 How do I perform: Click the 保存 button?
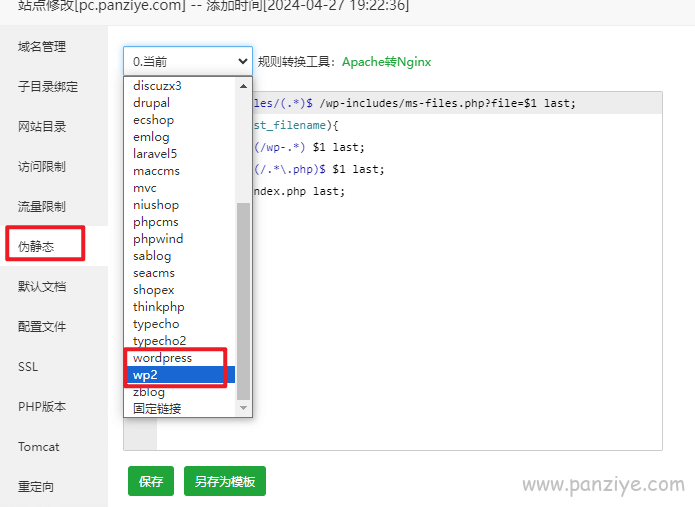pos(151,481)
